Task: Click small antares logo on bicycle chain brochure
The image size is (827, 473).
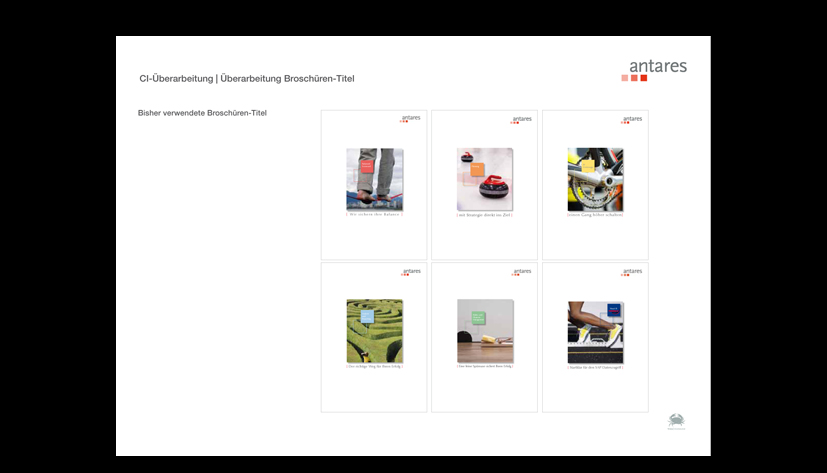Action: point(631,120)
